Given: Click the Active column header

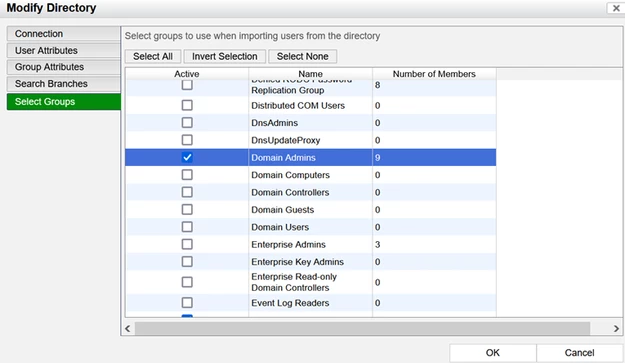Looking at the screenshot, I should (x=187, y=74).
